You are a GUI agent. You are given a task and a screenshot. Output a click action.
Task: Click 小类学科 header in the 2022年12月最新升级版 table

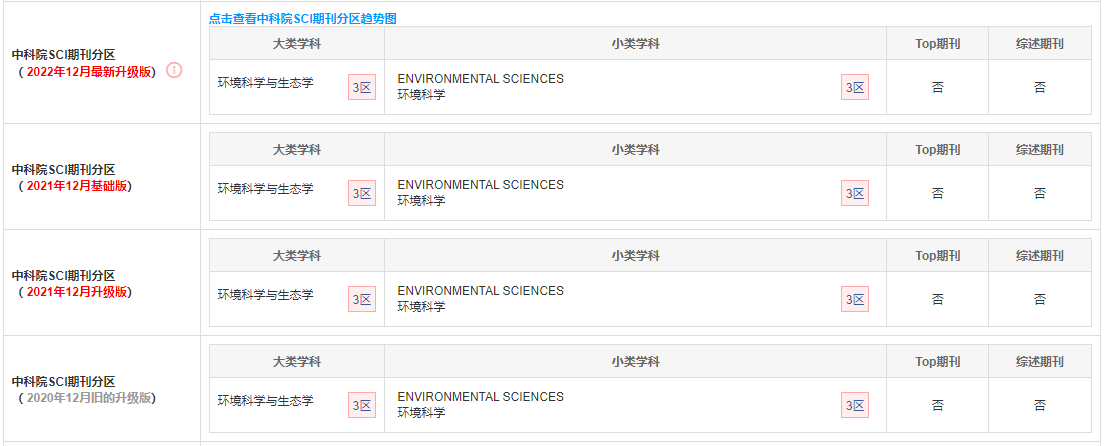click(x=636, y=44)
